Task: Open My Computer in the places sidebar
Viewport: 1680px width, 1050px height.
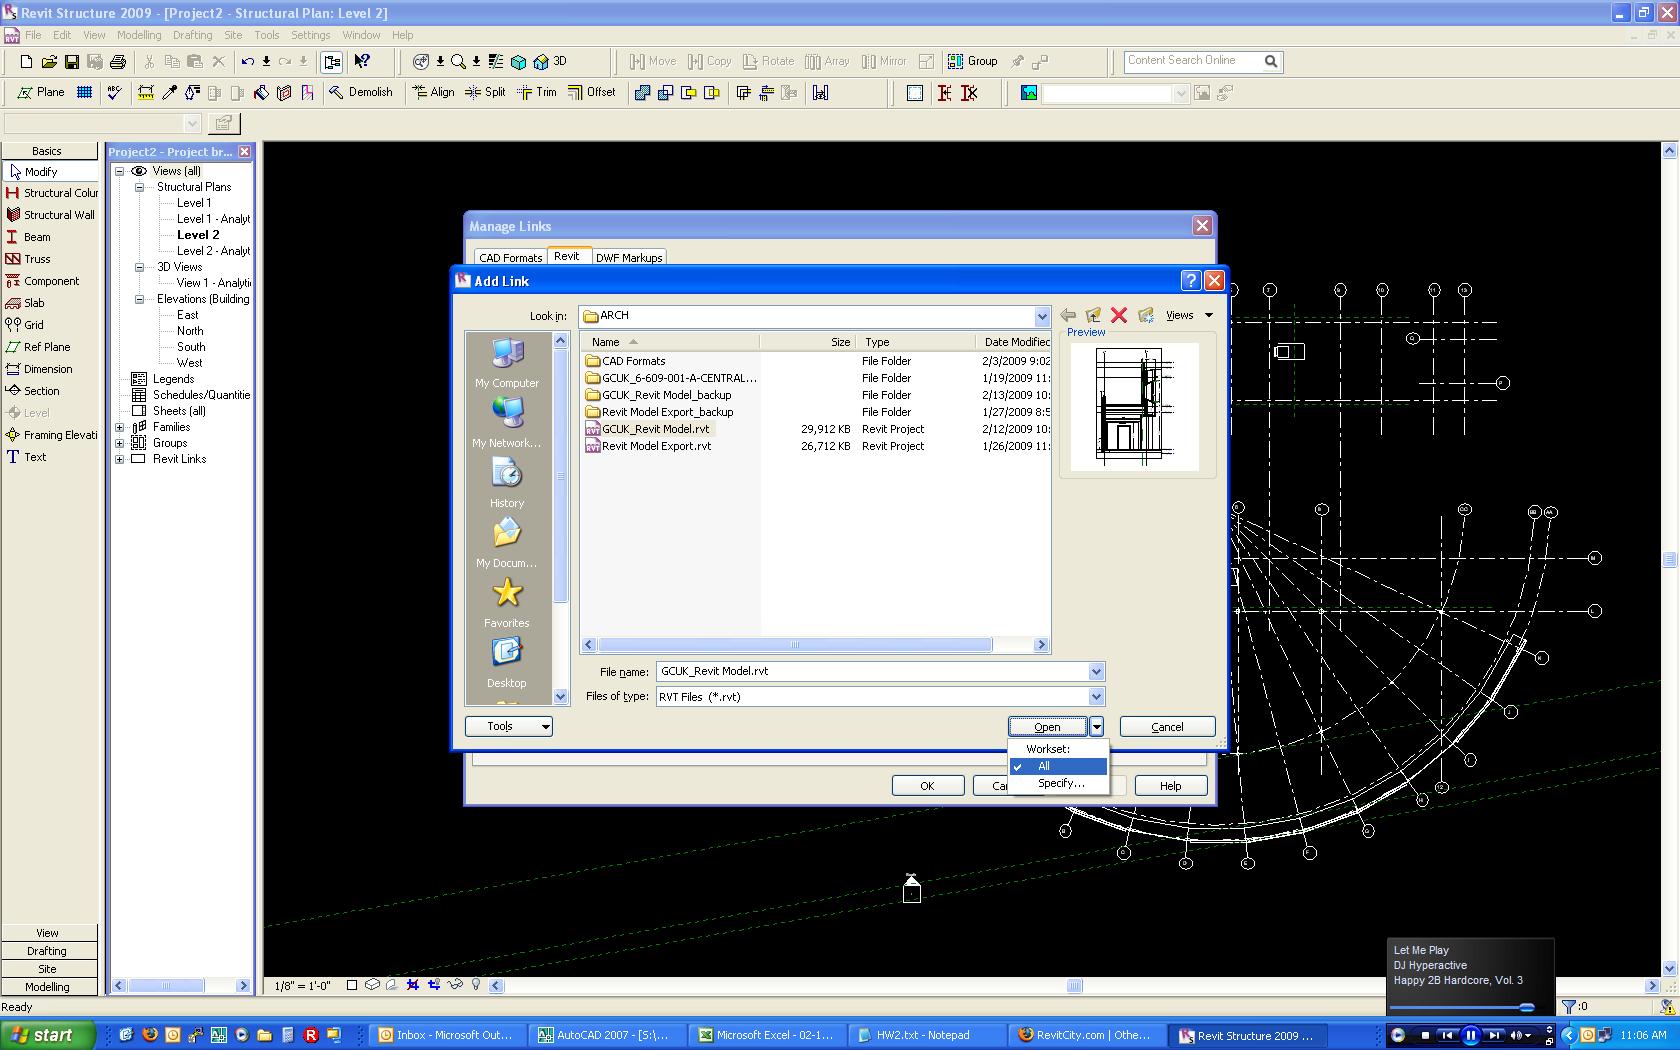Action: tap(507, 364)
